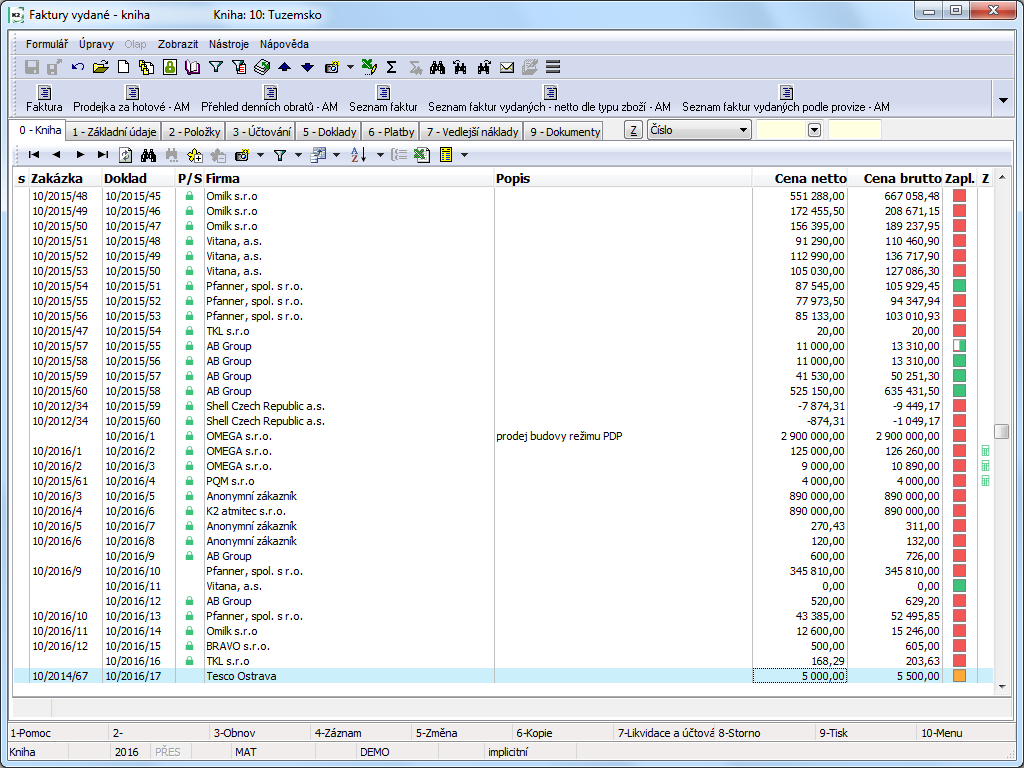The width and height of the screenshot is (1024, 768).
Task: Click the first binoculars icon in main toolbar
Action: pos(438,67)
